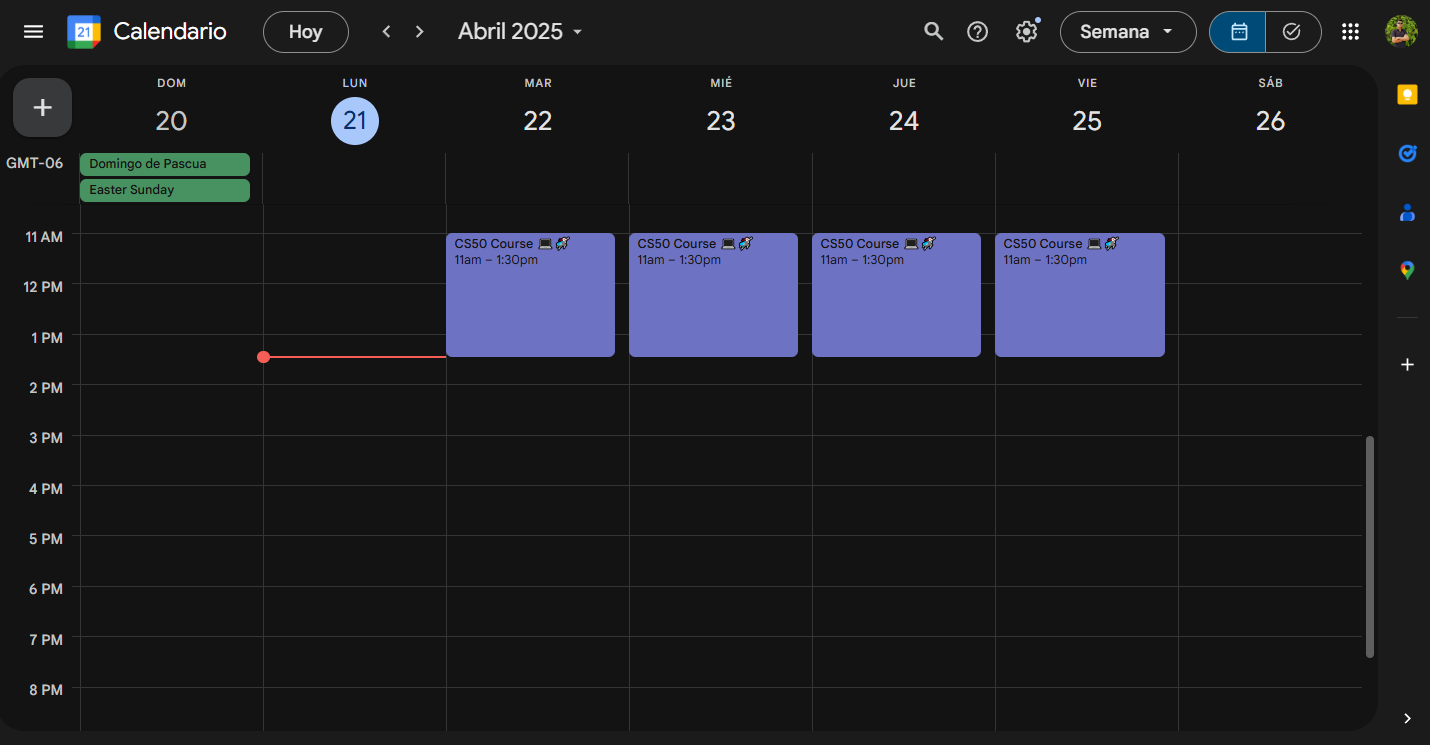Select Wednesday 23 day header
Screen dimensions: 1430x745
[x=721, y=121]
